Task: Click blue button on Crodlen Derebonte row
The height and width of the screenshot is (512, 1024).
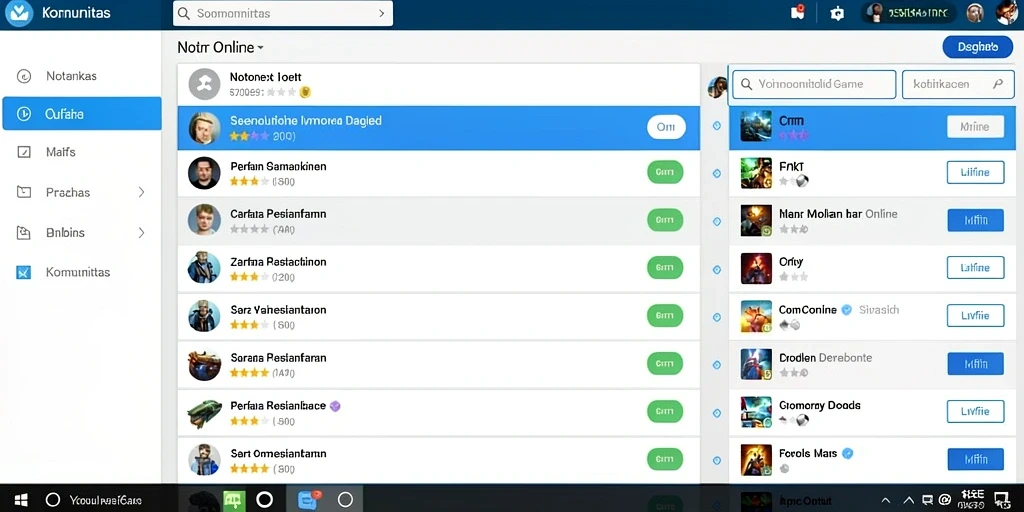Action: (976, 363)
